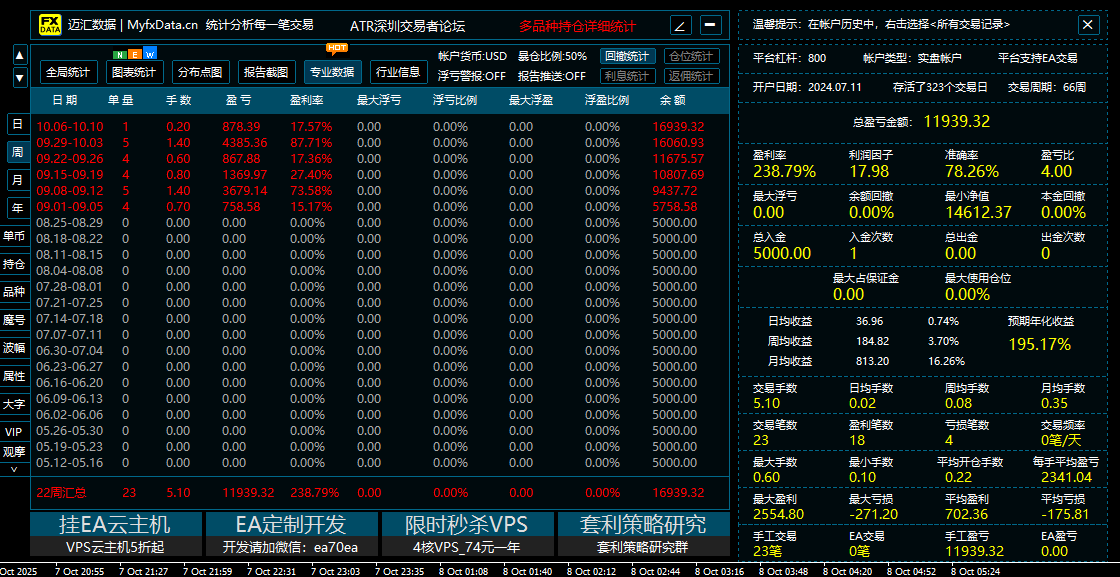The width and height of the screenshot is (1120, 577).
Task: Select 回撤统计 drawdown statistics
Action: click(x=627, y=56)
